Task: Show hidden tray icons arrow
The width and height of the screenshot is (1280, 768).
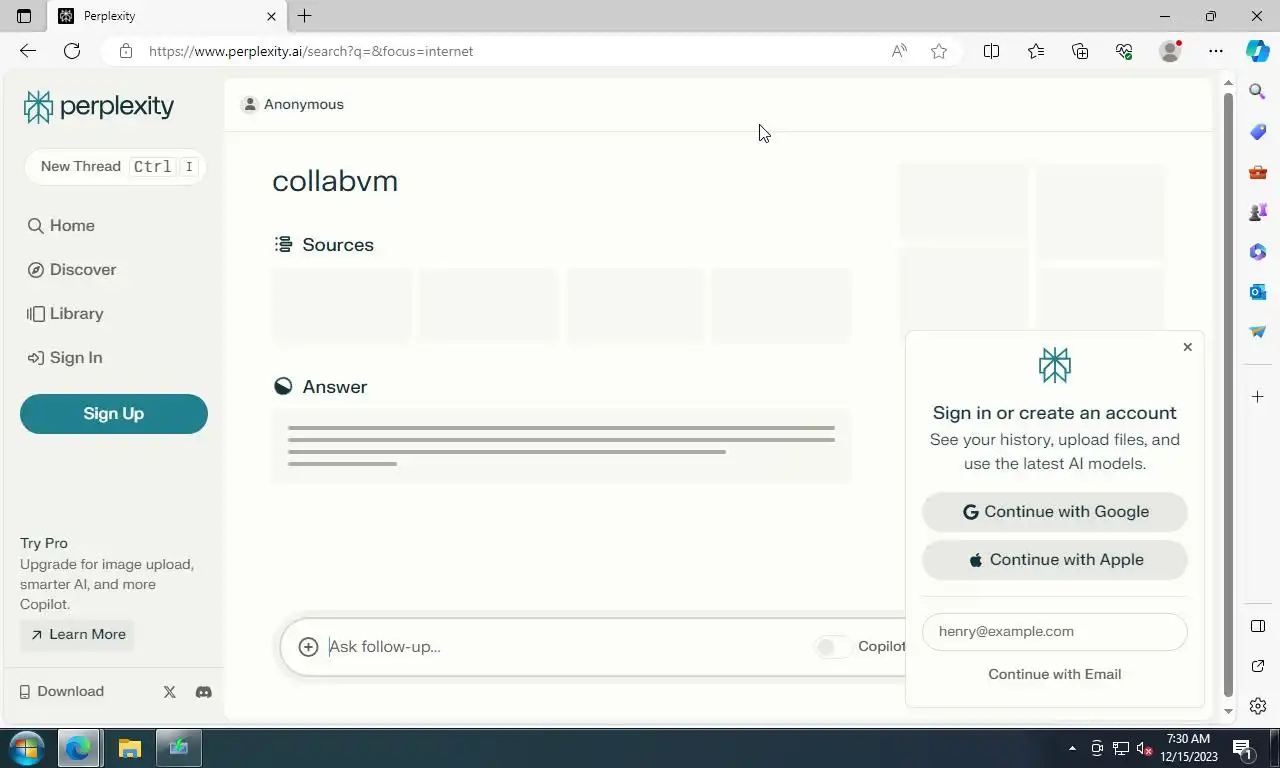Action: click(1072, 748)
